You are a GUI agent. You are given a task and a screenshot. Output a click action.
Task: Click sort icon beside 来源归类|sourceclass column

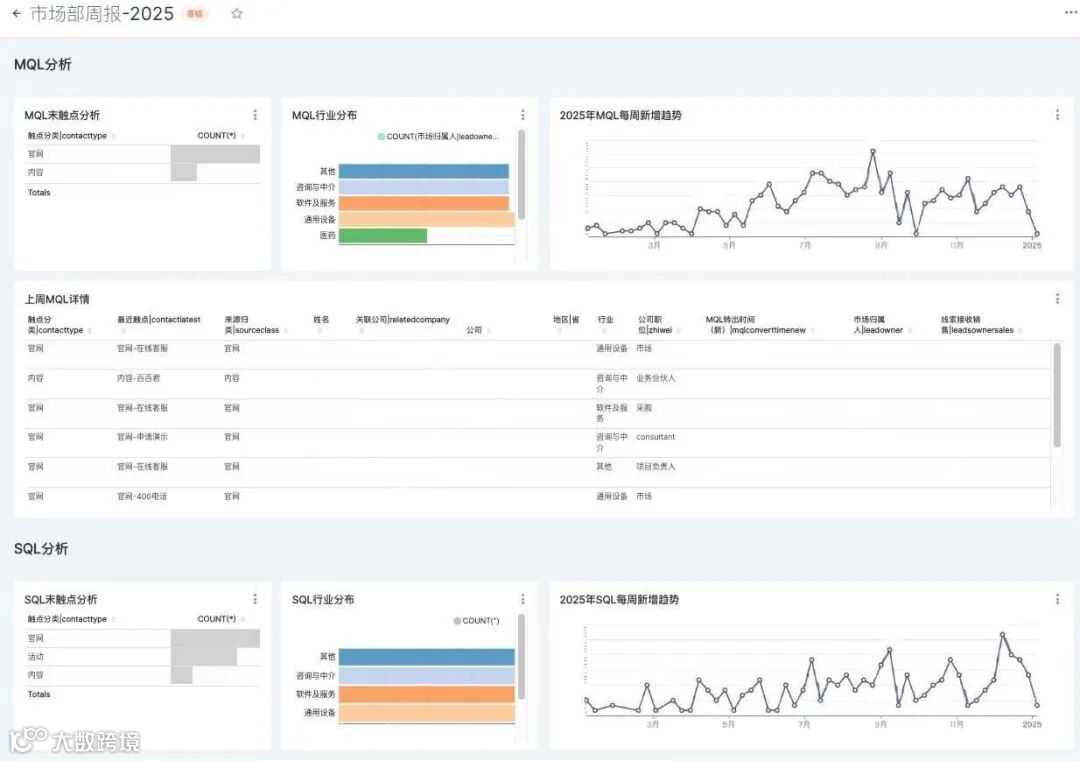click(286, 331)
